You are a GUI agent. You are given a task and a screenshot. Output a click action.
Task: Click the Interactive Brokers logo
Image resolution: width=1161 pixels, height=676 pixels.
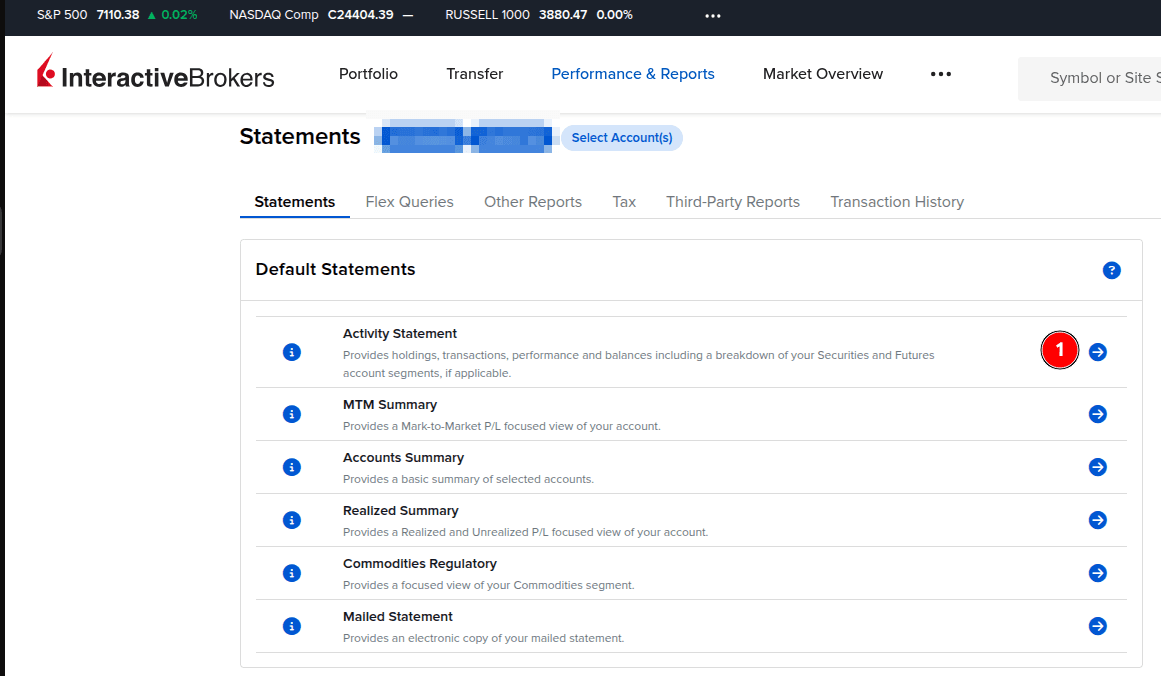point(155,75)
